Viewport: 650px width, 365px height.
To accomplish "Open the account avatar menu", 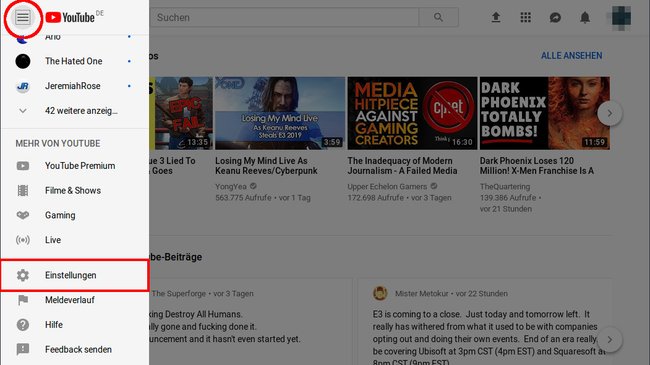I will tap(621, 17).
